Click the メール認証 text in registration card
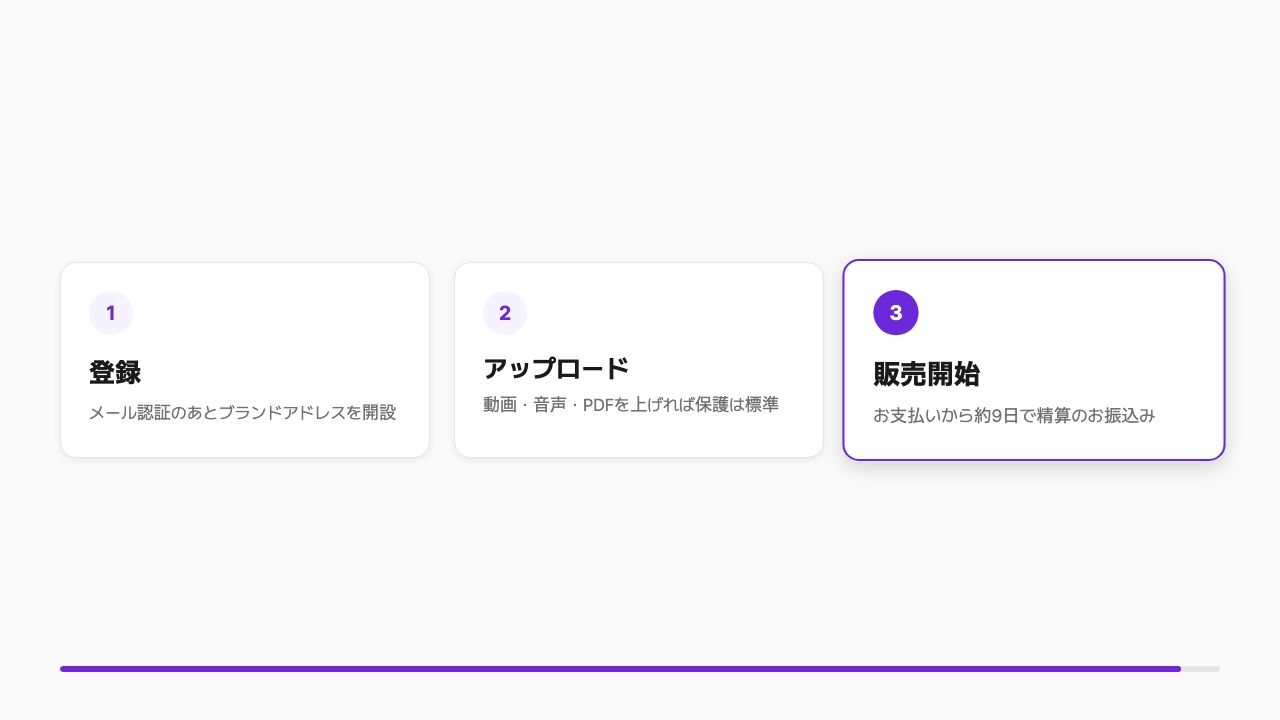Viewport: 1280px width, 720px height. pos(130,412)
